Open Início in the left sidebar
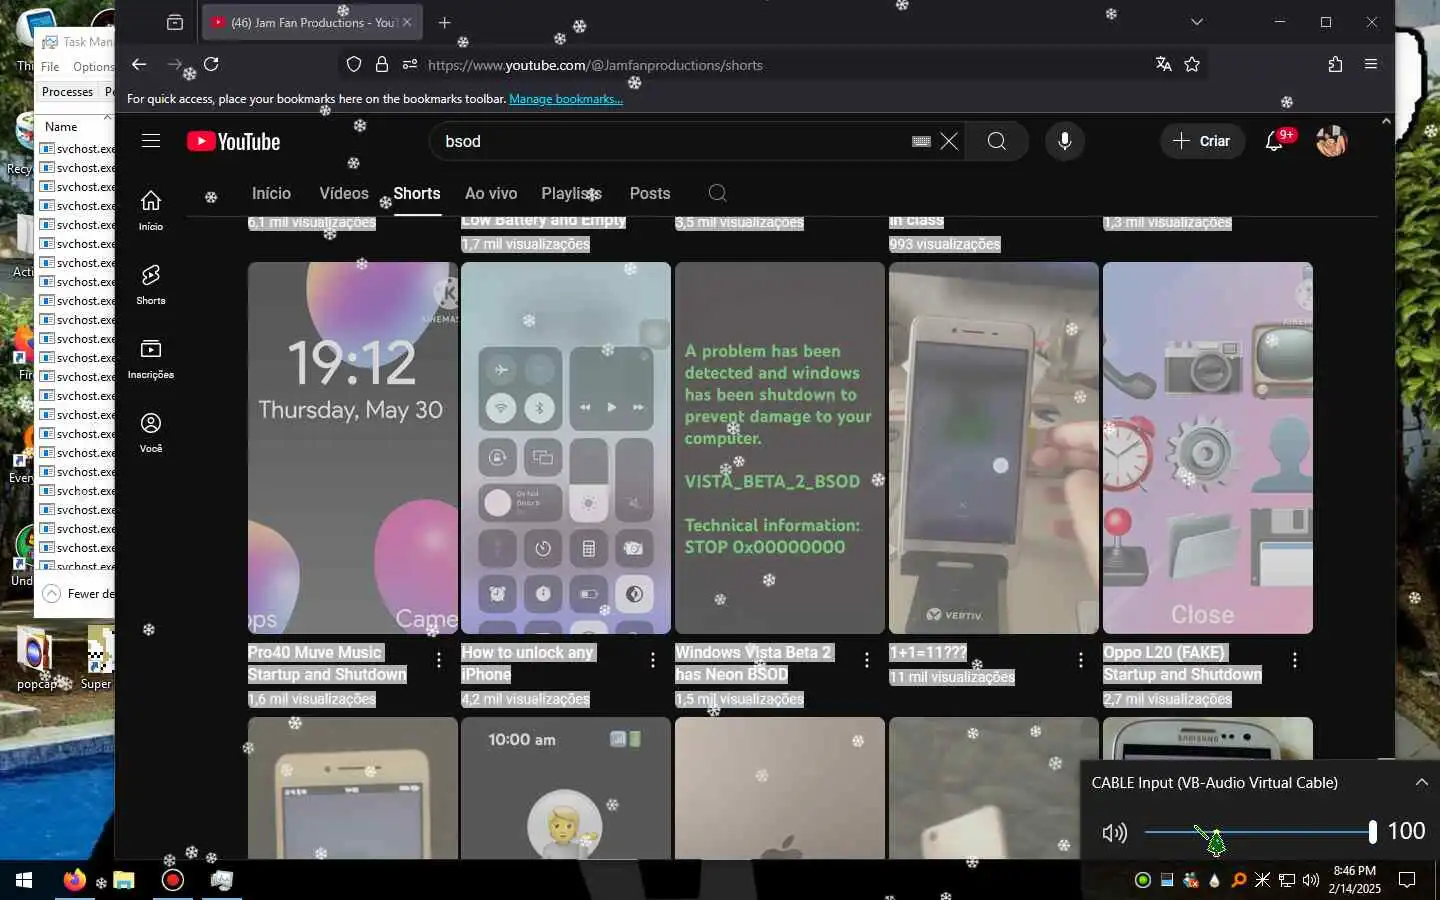The width and height of the screenshot is (1440, 900). pos(151,210)
